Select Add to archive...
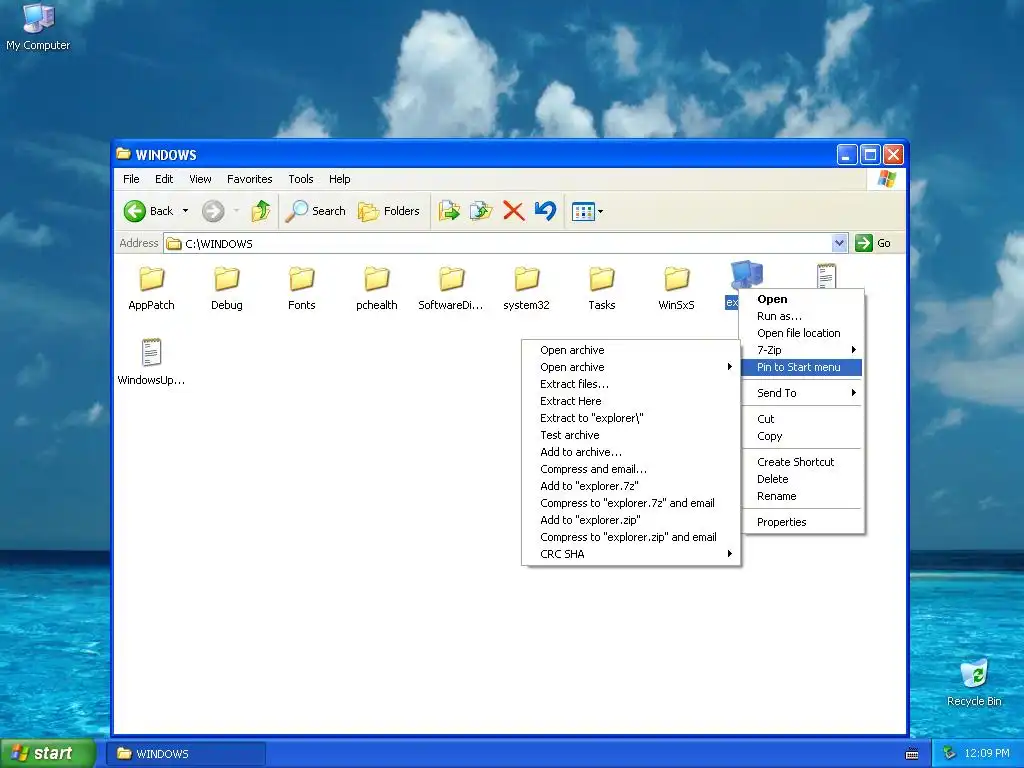Screen dimensions: 1024x768 click(x=631, y=452)
